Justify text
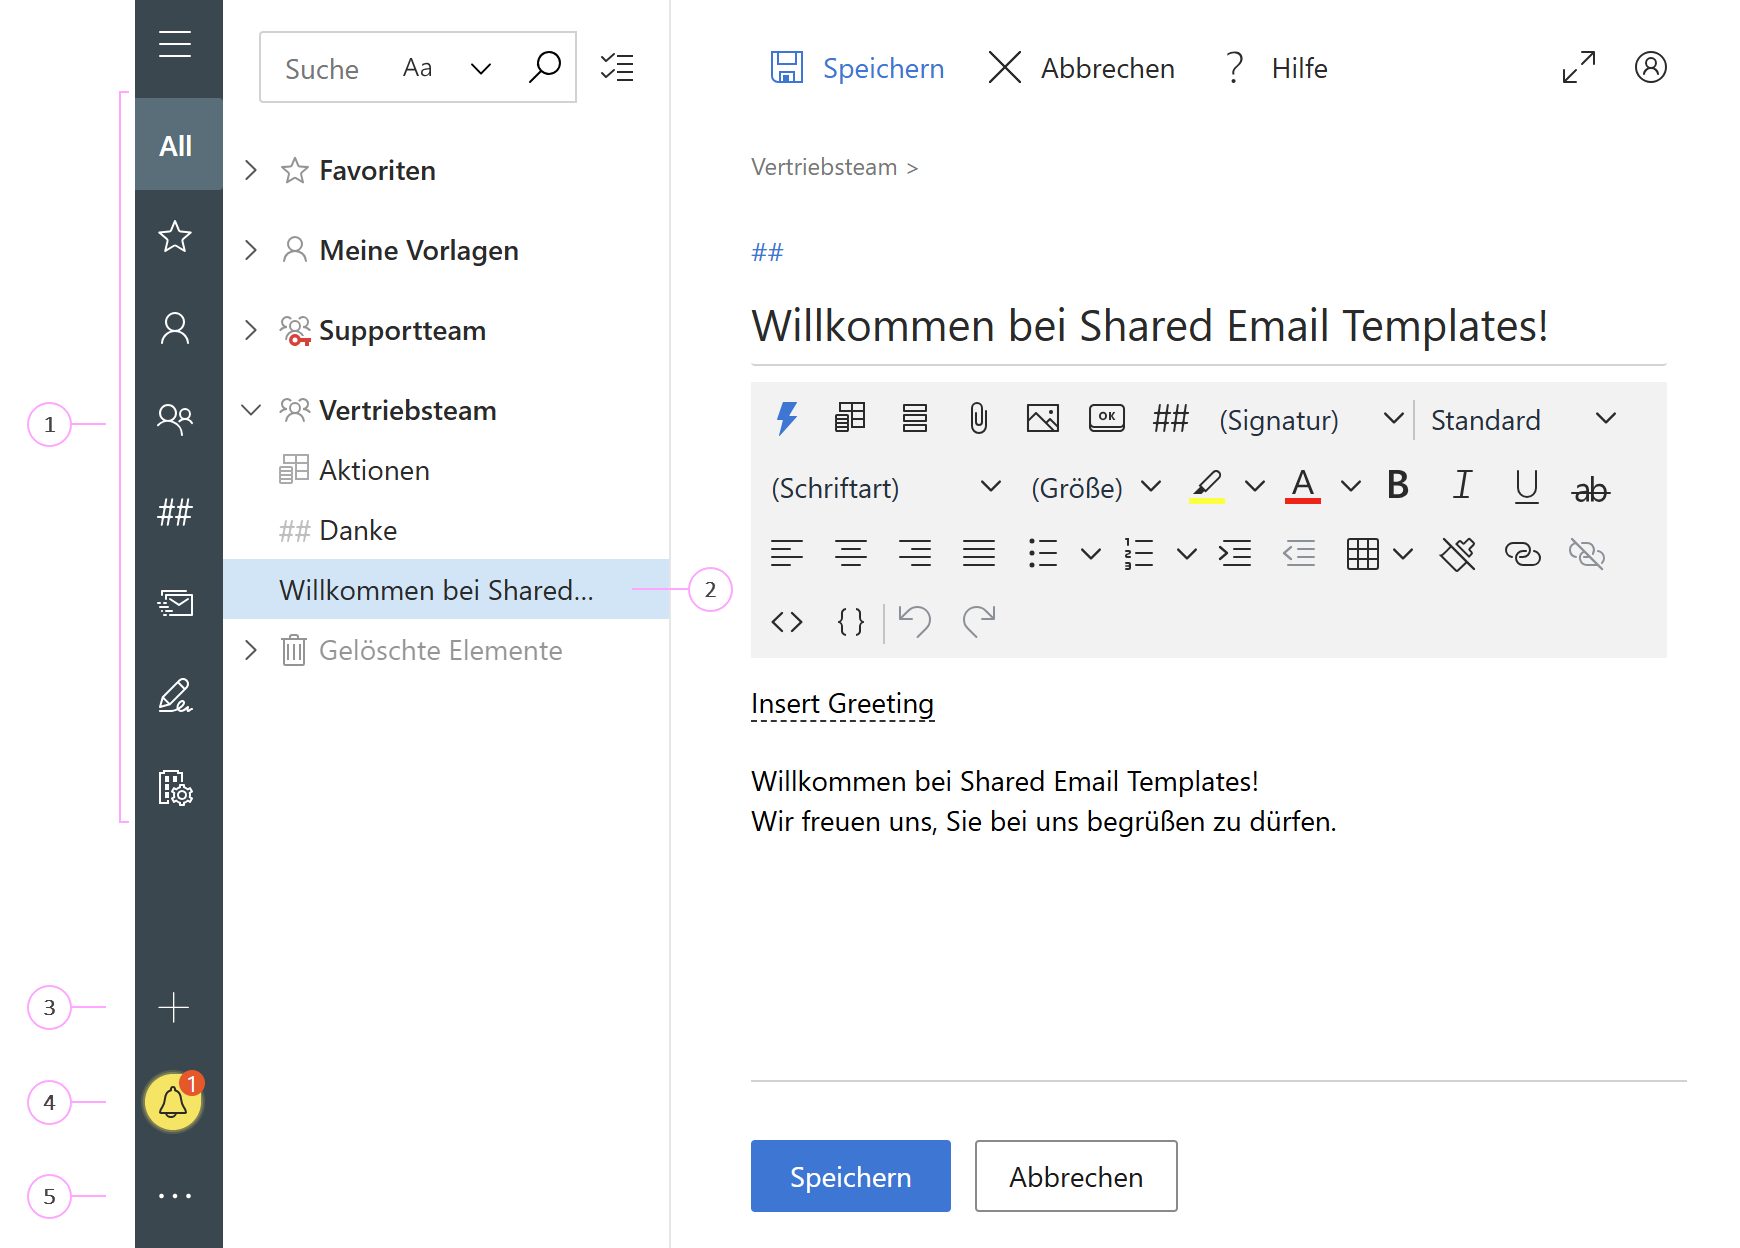The height and width of the screenshot is (1248, 1740). pyautogui.click(x=979, y=553)
